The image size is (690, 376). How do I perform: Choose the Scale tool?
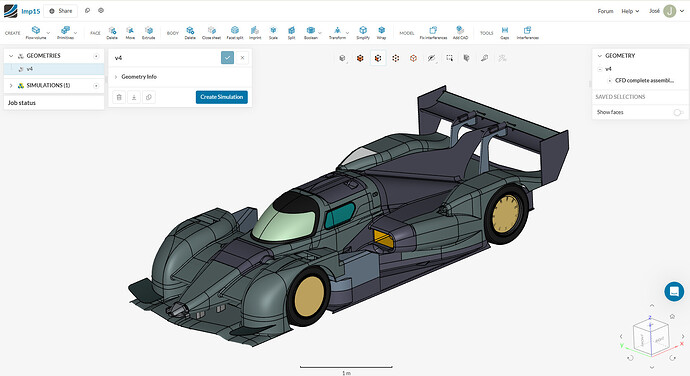pyautogui.click(x=273, y=33)
